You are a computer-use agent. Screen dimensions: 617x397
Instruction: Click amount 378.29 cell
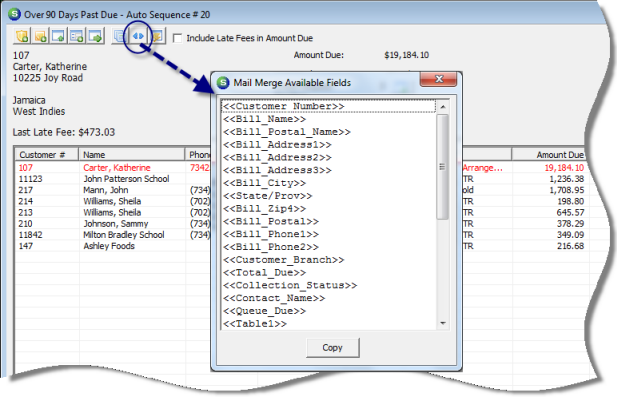tap(570, 223)
